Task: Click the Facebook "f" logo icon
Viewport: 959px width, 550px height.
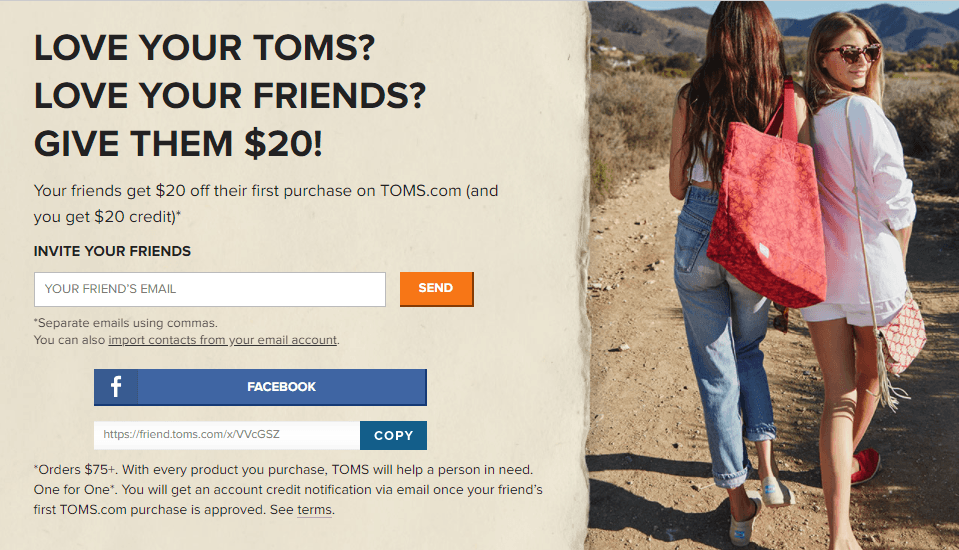Action: 116,387
